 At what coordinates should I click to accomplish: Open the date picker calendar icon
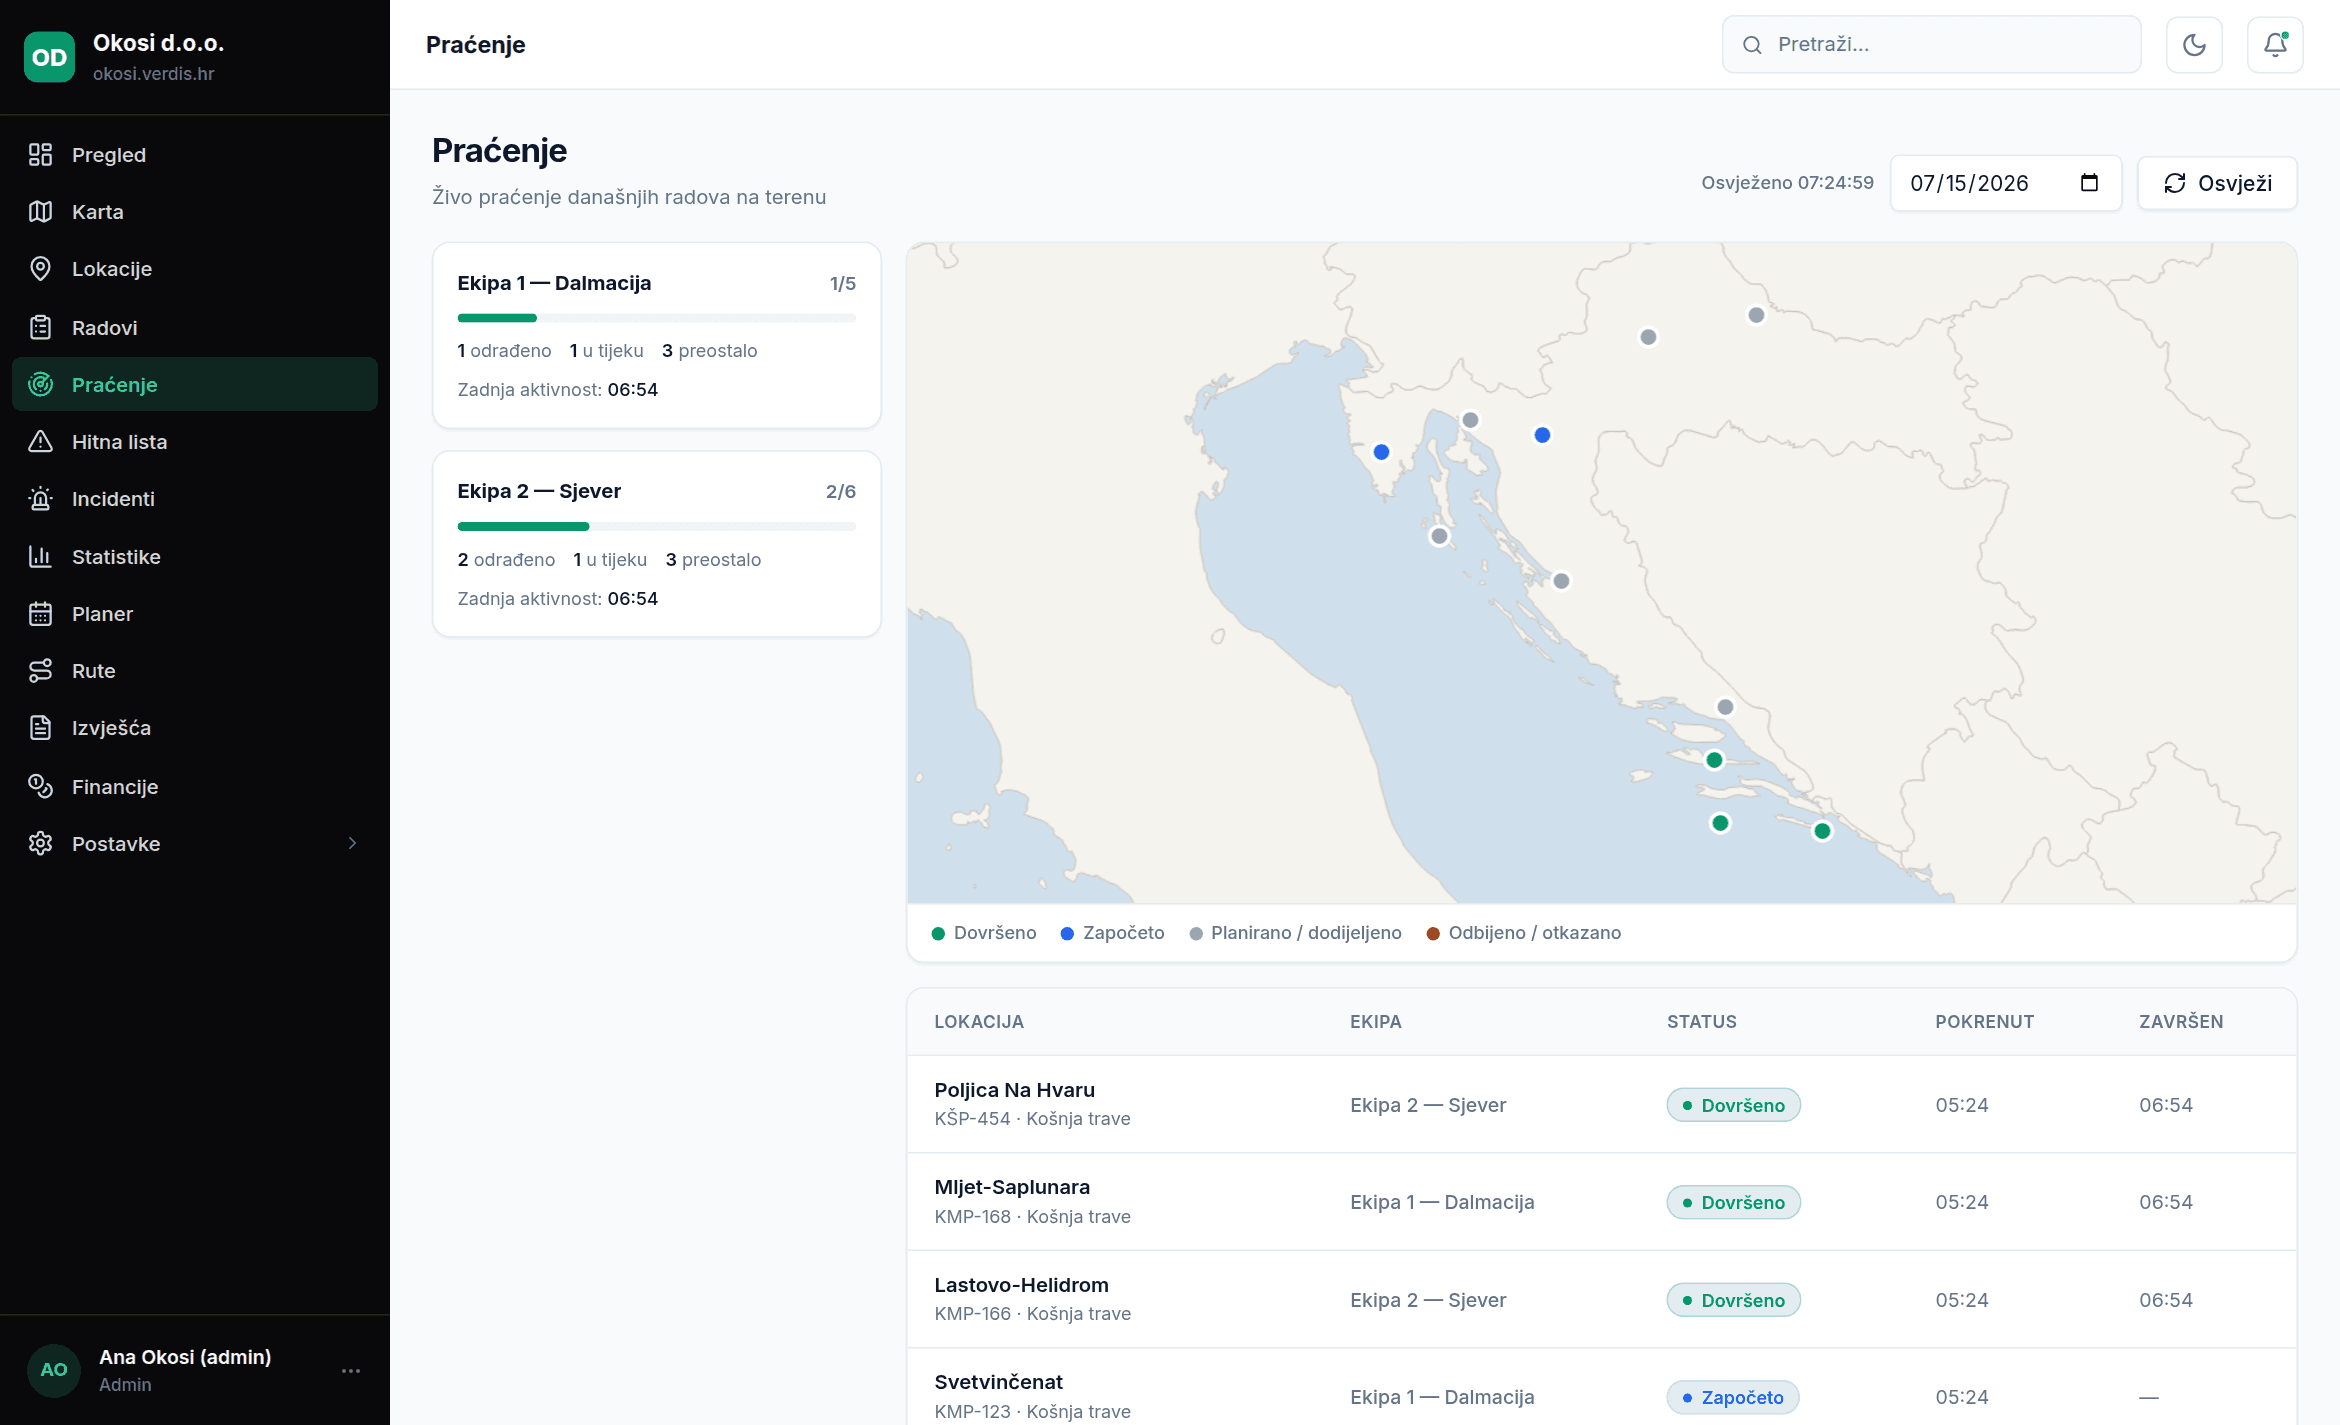click(2089, 183)
